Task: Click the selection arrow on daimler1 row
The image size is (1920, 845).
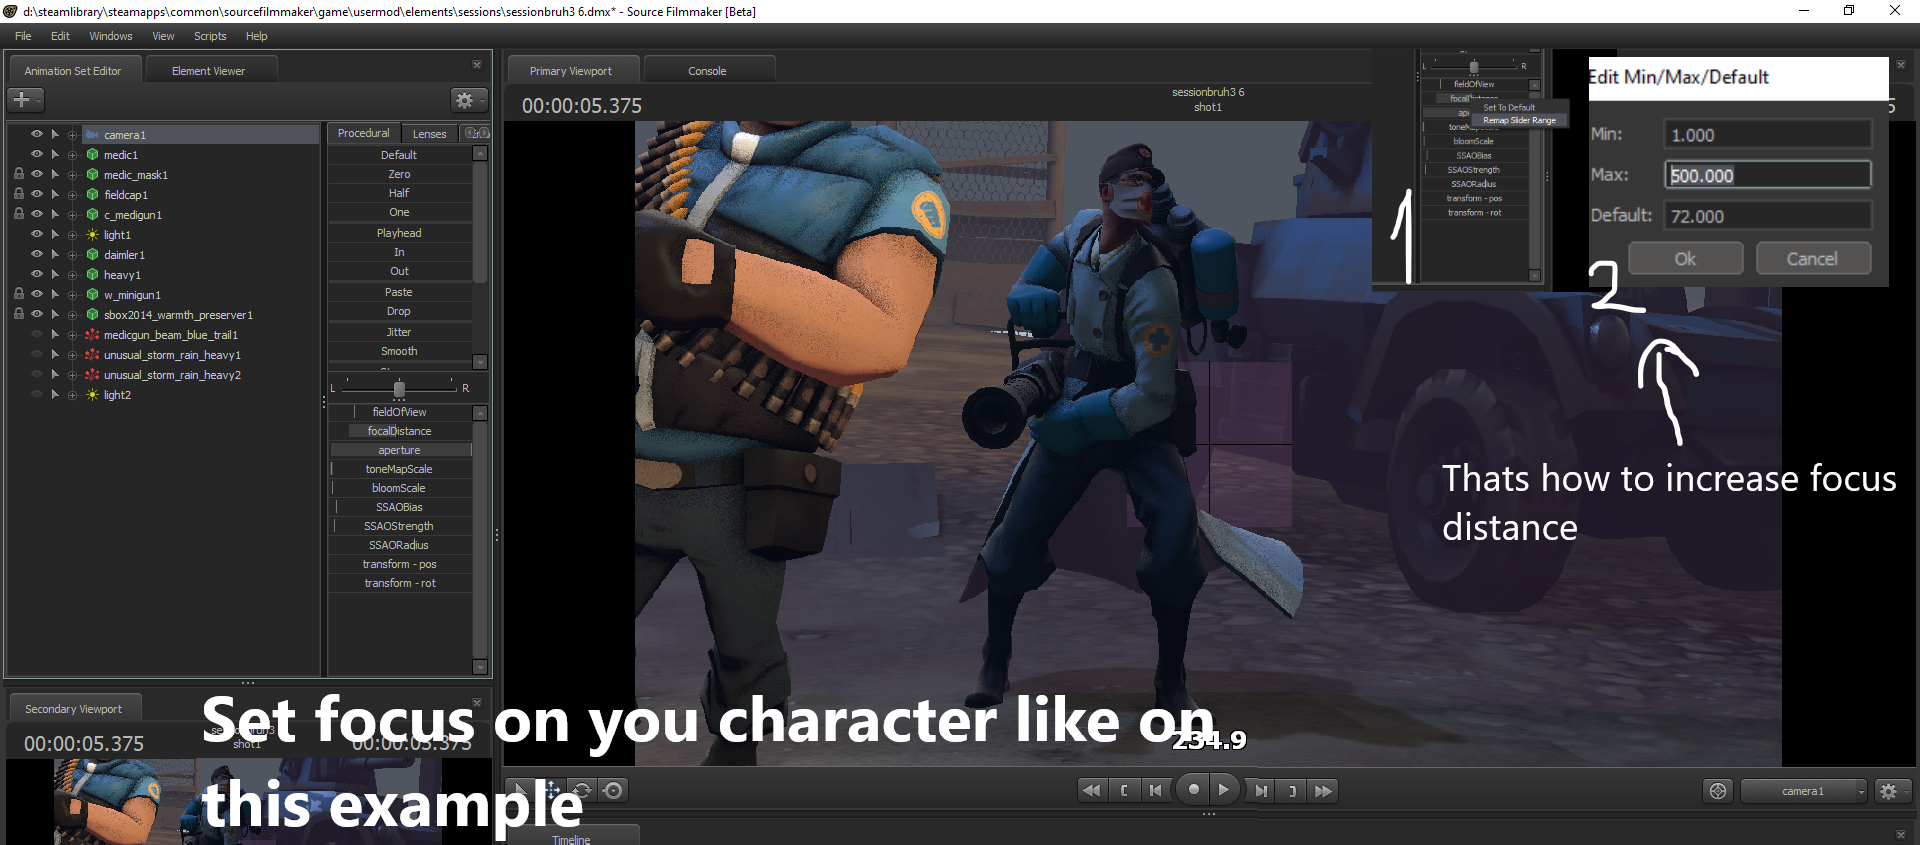Action: pyautogui.click(x=55, y=255)
